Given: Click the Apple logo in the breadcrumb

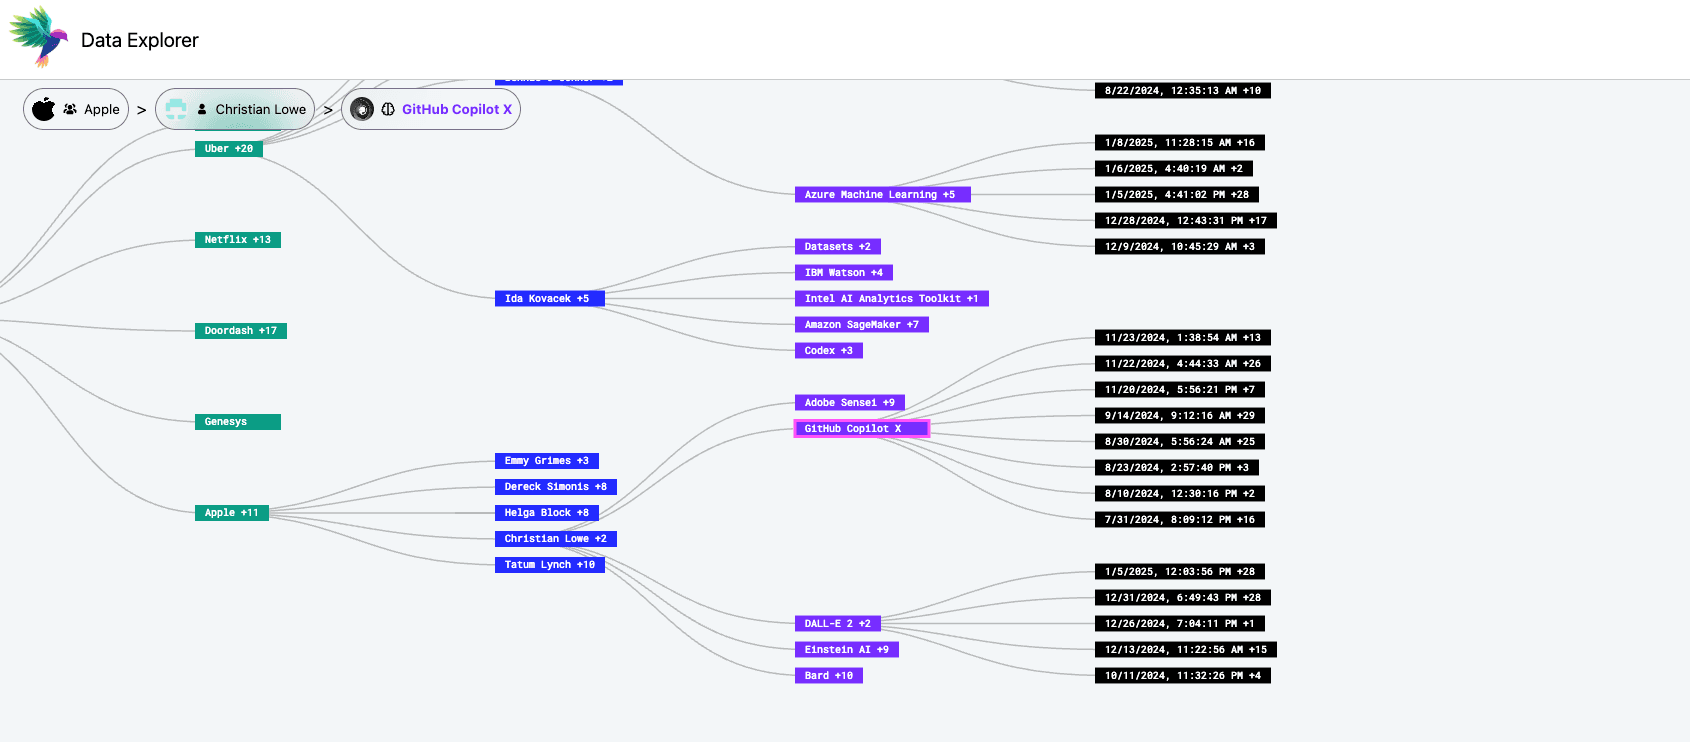Looking at the screenshot, I should pos(44,109).
